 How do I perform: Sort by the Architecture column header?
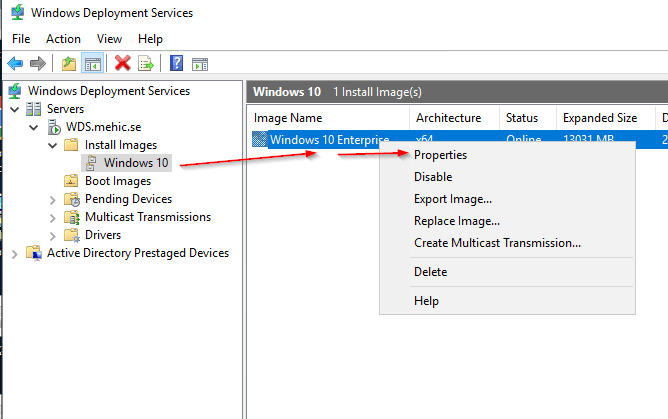448,118
